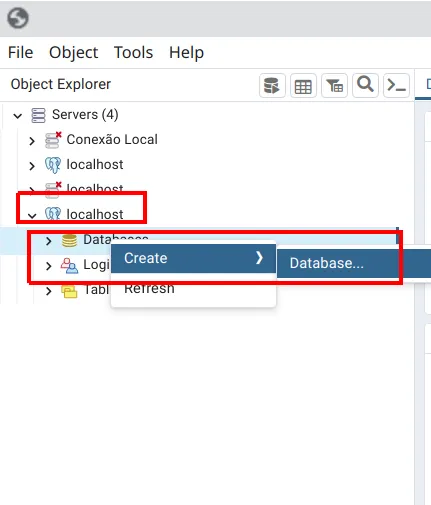Expand the first connected localhost server
431x505 pixels.
click(x=32, y=166)
